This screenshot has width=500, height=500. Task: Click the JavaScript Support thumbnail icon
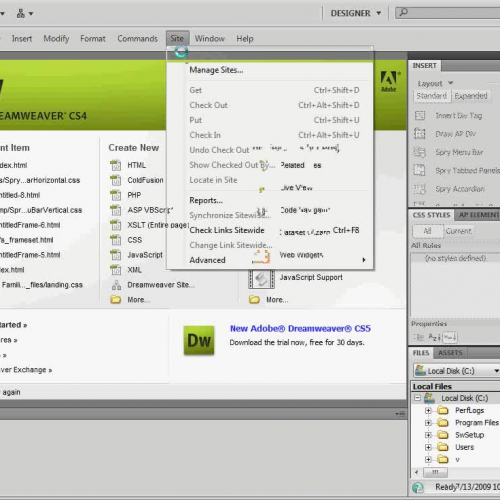click(262, 279)
